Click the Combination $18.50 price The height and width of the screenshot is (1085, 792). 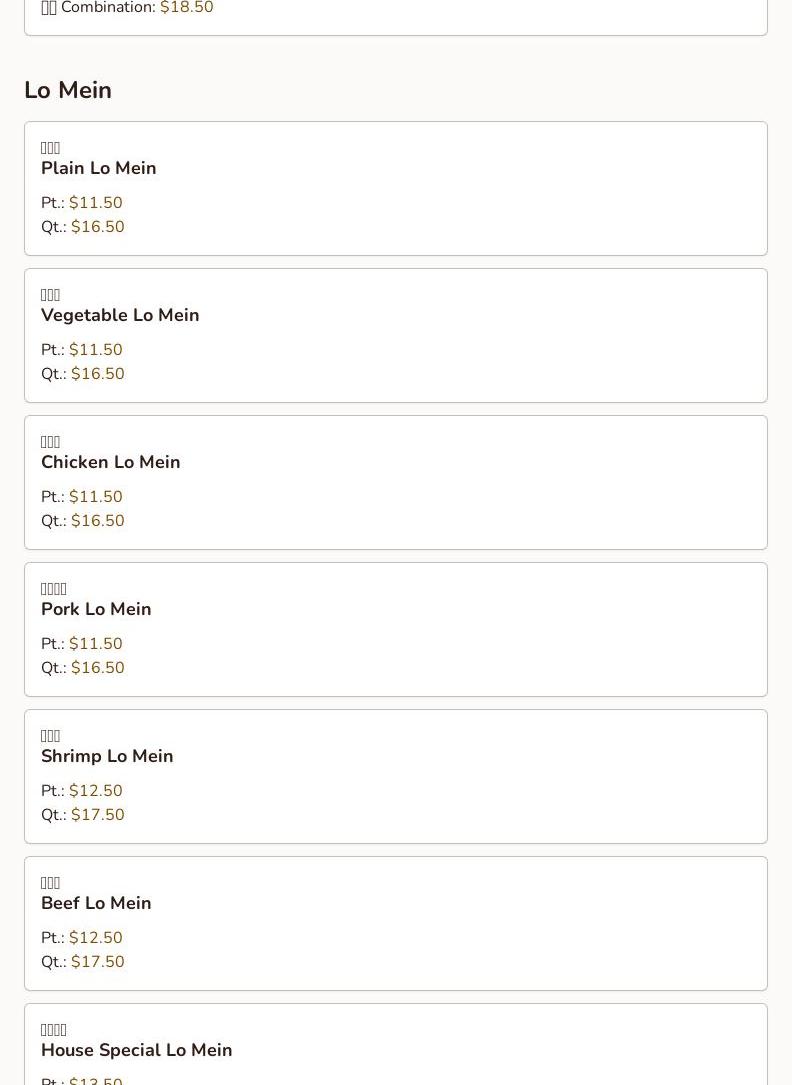coord(187,8)
